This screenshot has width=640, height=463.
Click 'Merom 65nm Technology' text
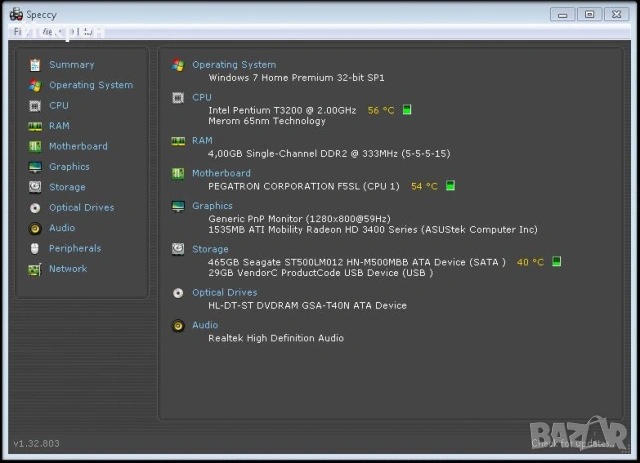pos(267,121)
